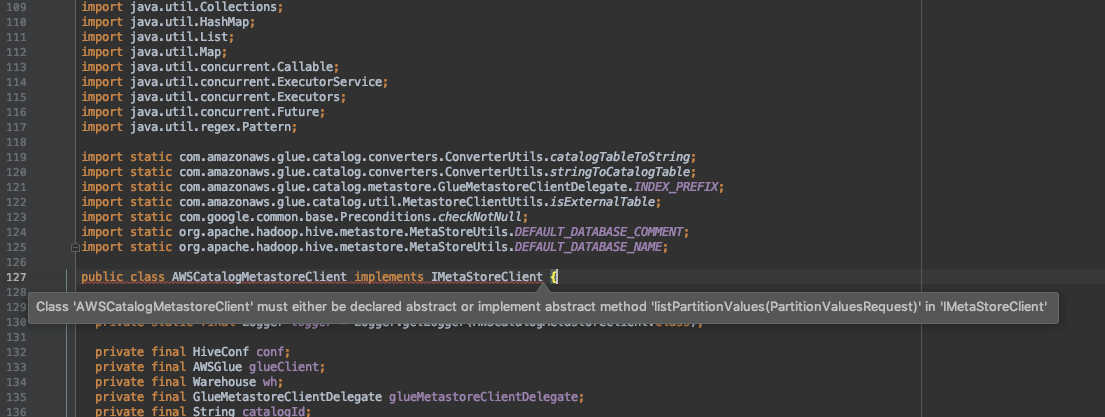Click gutter line number 133
Image resolution: width=1105 pixels, height=417 pixels.
coord(16,367)
